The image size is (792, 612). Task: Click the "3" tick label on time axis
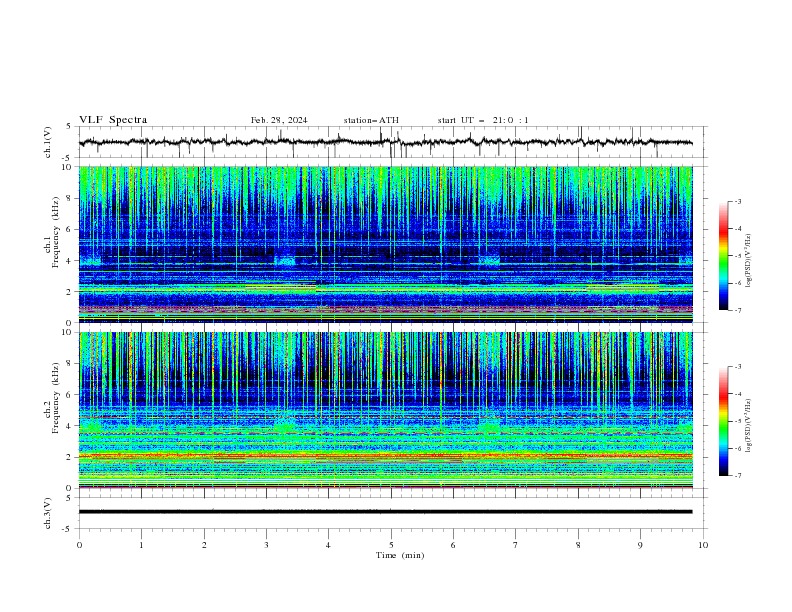point(266,545)
